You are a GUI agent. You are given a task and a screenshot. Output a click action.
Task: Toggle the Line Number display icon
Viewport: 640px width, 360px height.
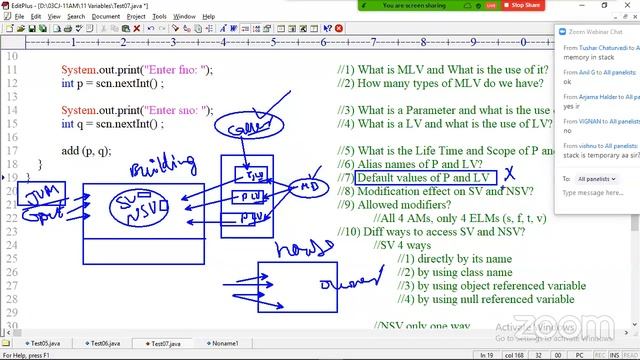coord(256,29)
